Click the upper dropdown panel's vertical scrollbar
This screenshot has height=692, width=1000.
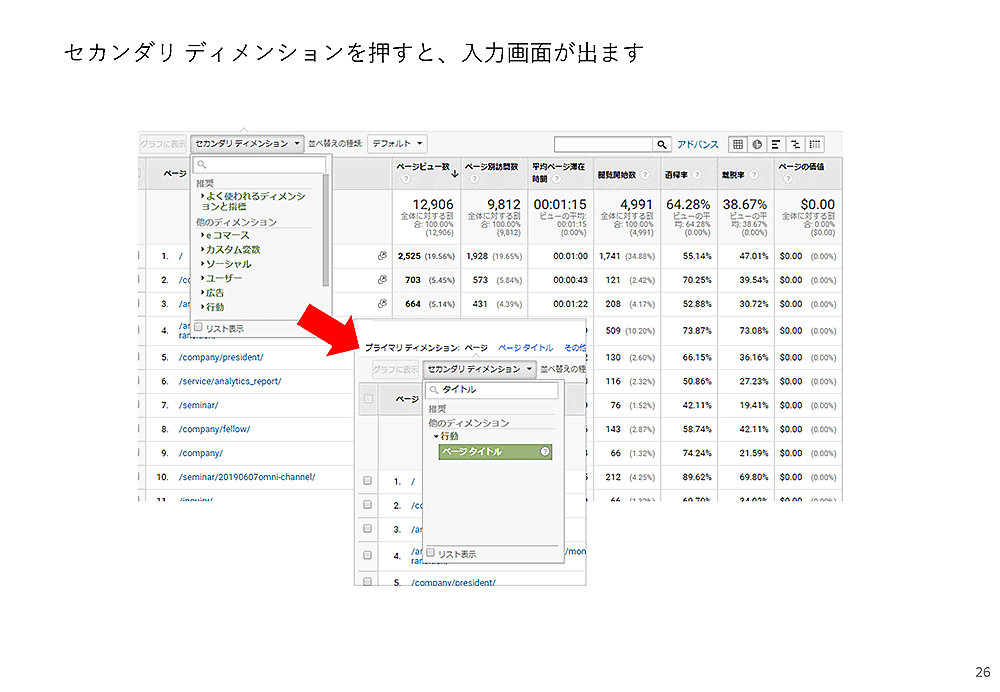click(326, 230)
